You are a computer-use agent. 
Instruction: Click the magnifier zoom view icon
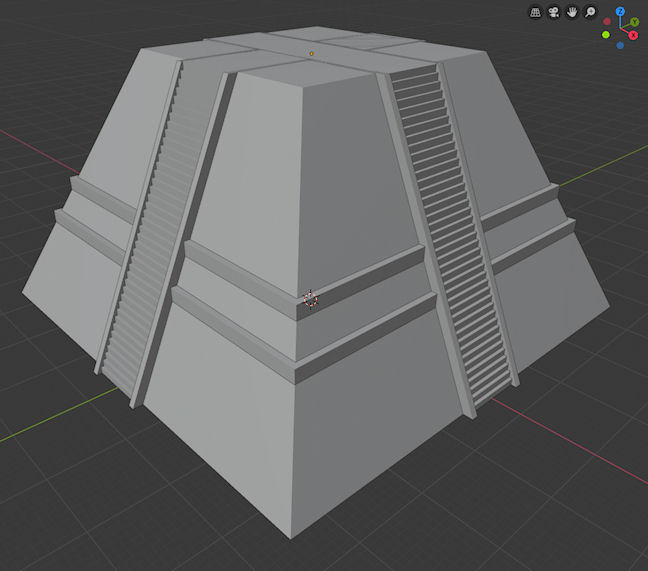coord(591,13)
